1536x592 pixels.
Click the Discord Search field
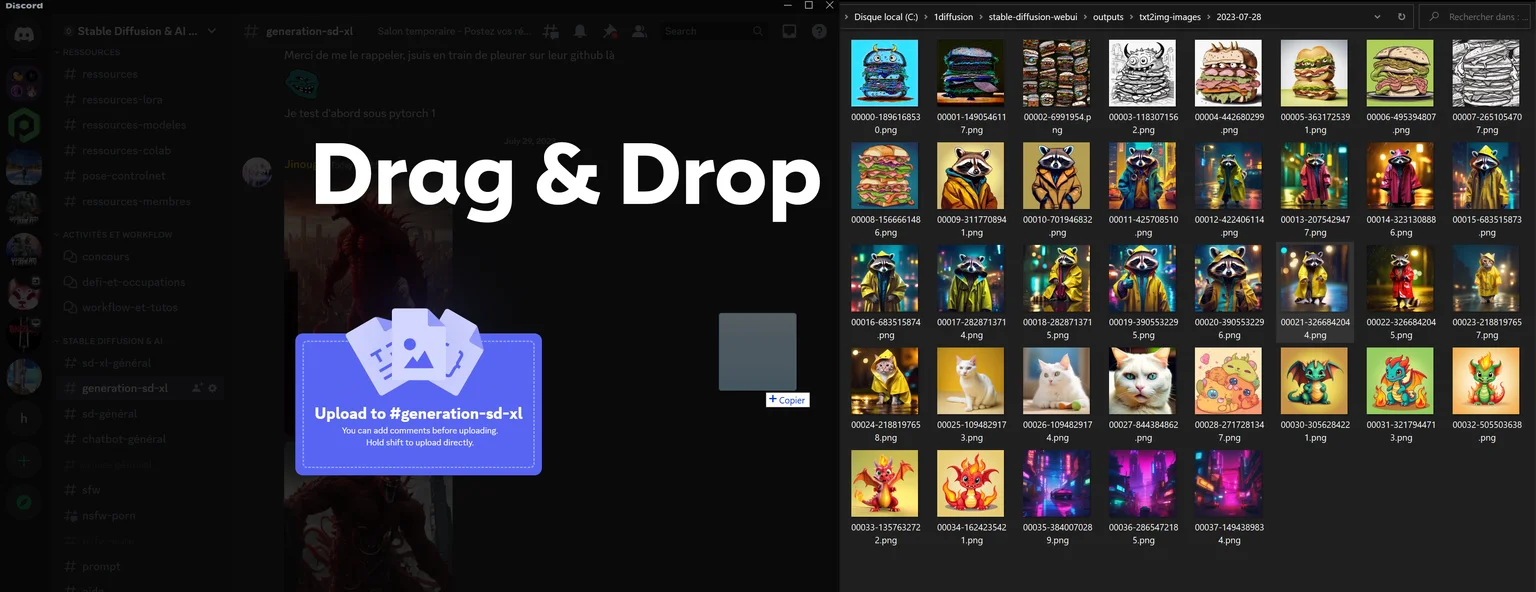(713, 31)
